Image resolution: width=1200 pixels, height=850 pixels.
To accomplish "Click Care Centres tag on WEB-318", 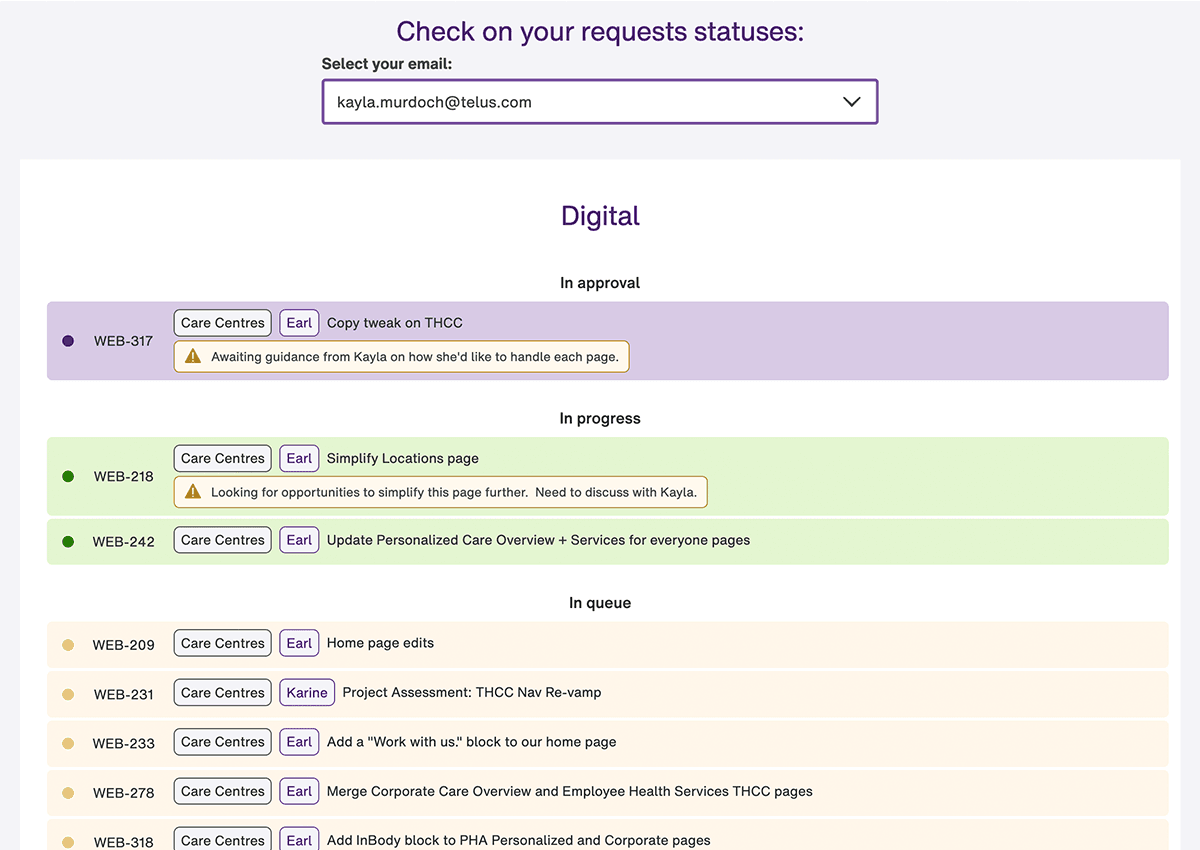I will tap(223, 839).
